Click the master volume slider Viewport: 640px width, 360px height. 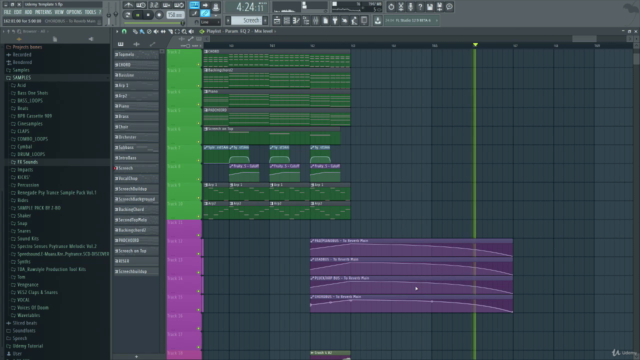tap(109, 16)
